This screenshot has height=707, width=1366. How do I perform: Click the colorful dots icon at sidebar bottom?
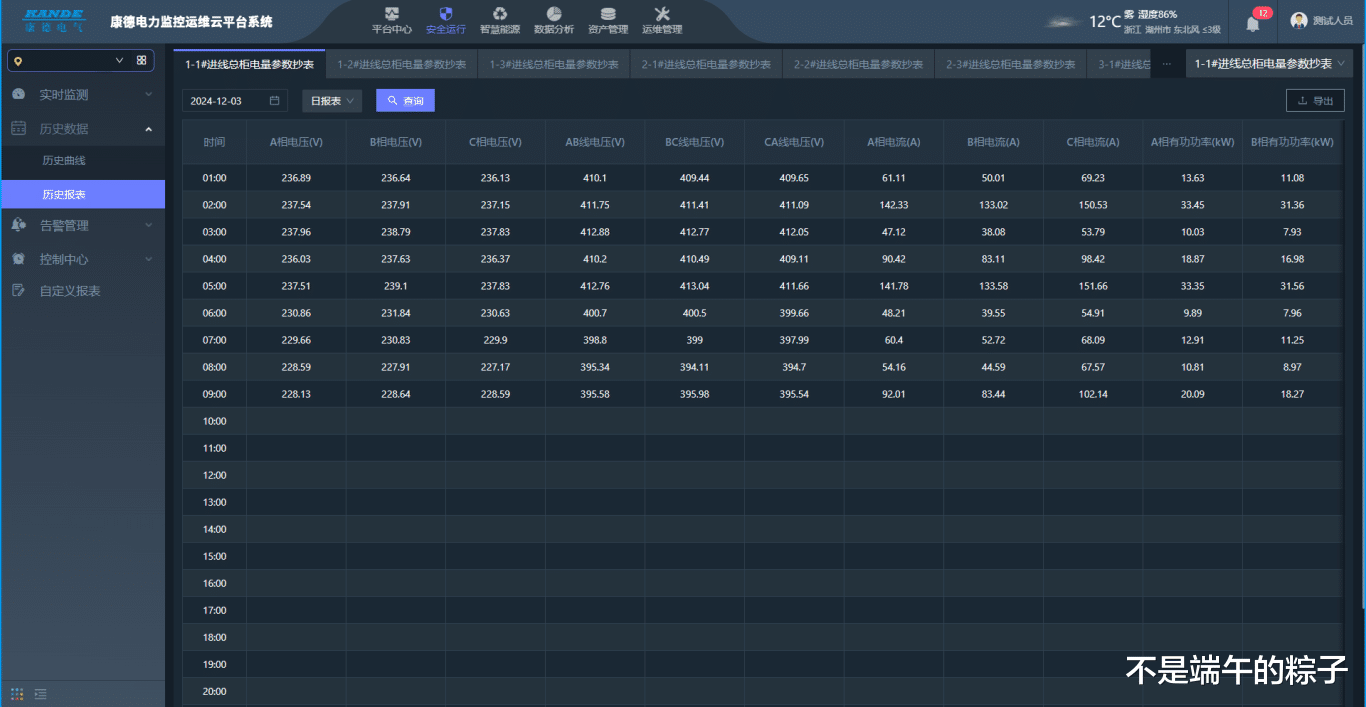[x=17, y=693]
